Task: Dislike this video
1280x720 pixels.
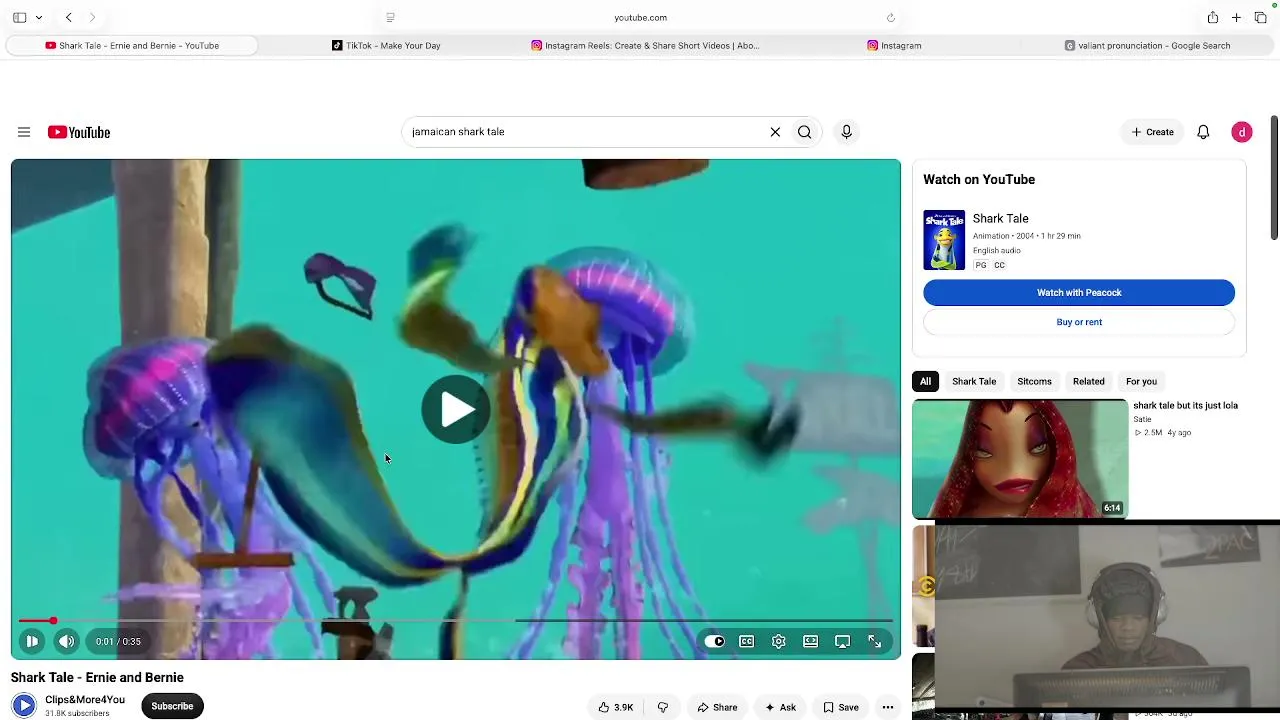Action: [662, 707]
